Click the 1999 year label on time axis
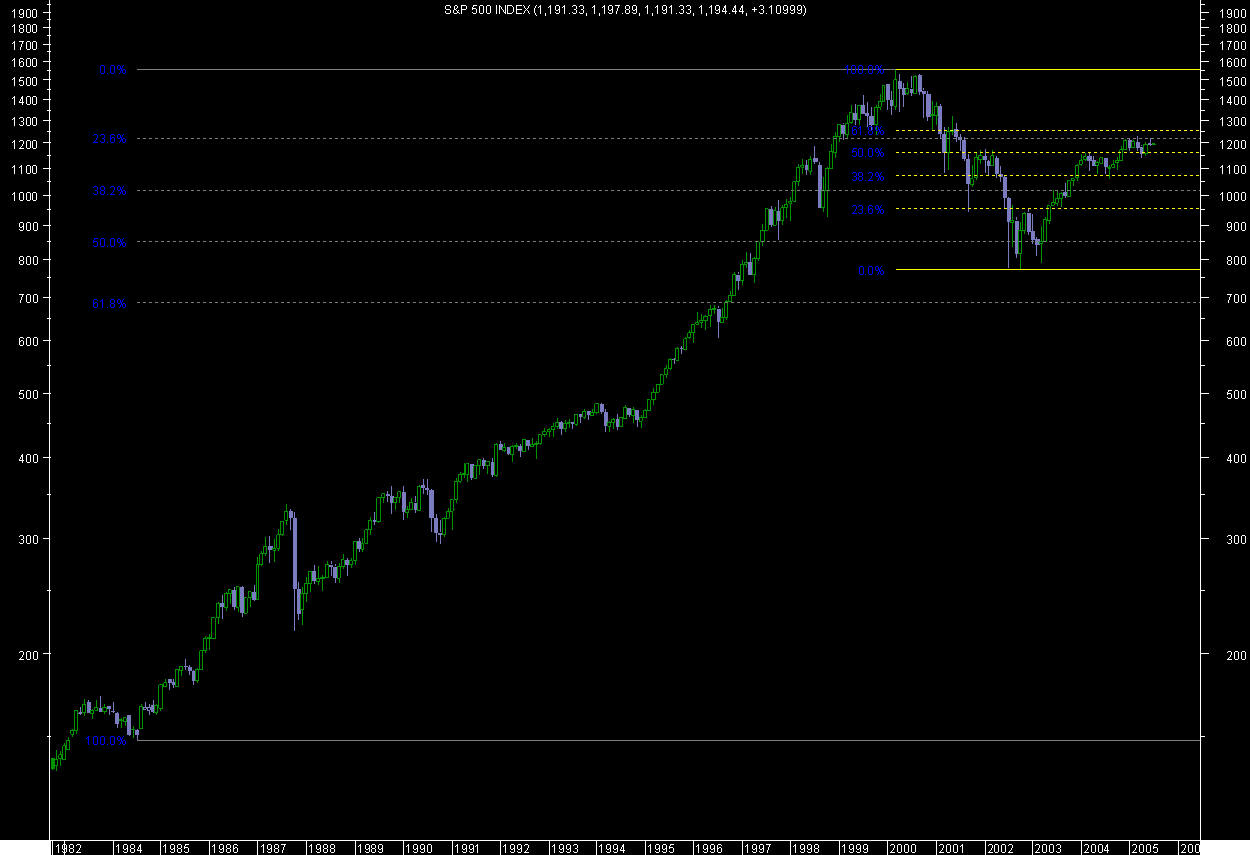 853,848
